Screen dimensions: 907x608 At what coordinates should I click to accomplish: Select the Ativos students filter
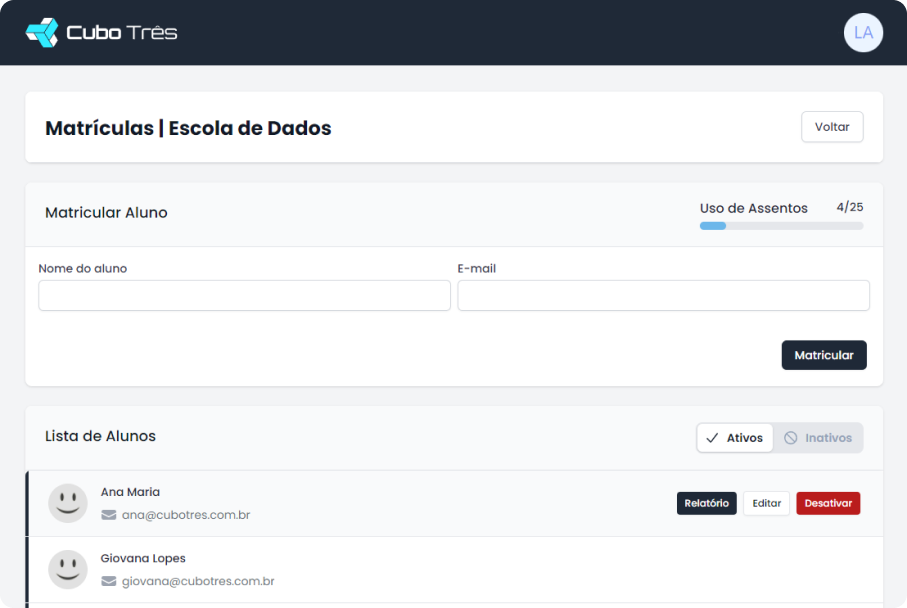click(735, 437)
